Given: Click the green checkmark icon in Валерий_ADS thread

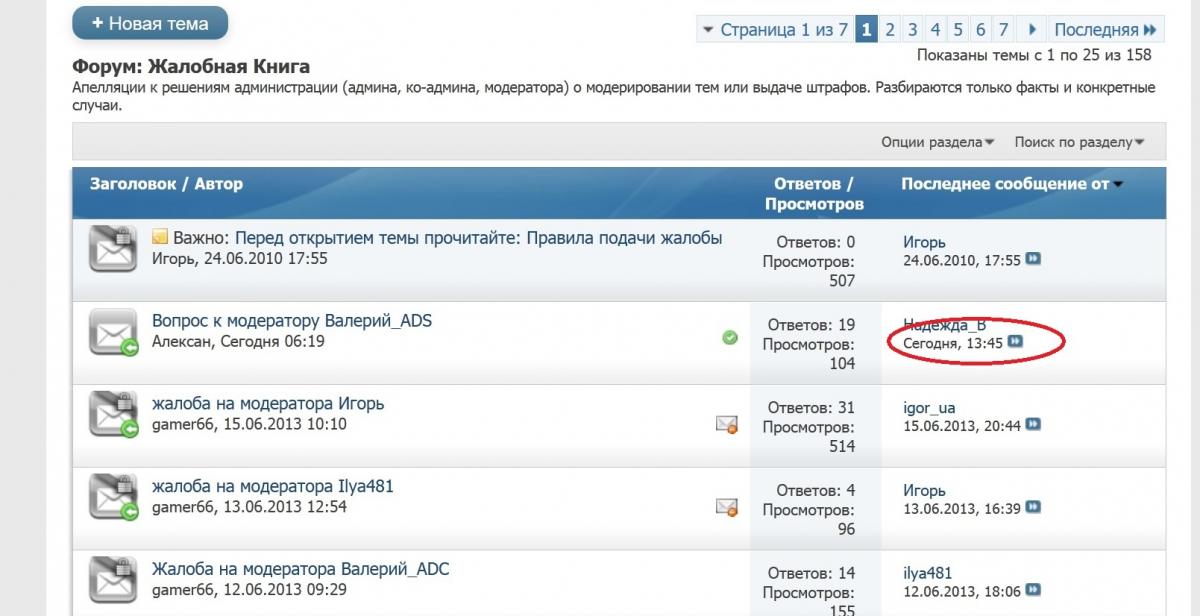Looking at the screenshot, I should [x=730, y=338].
